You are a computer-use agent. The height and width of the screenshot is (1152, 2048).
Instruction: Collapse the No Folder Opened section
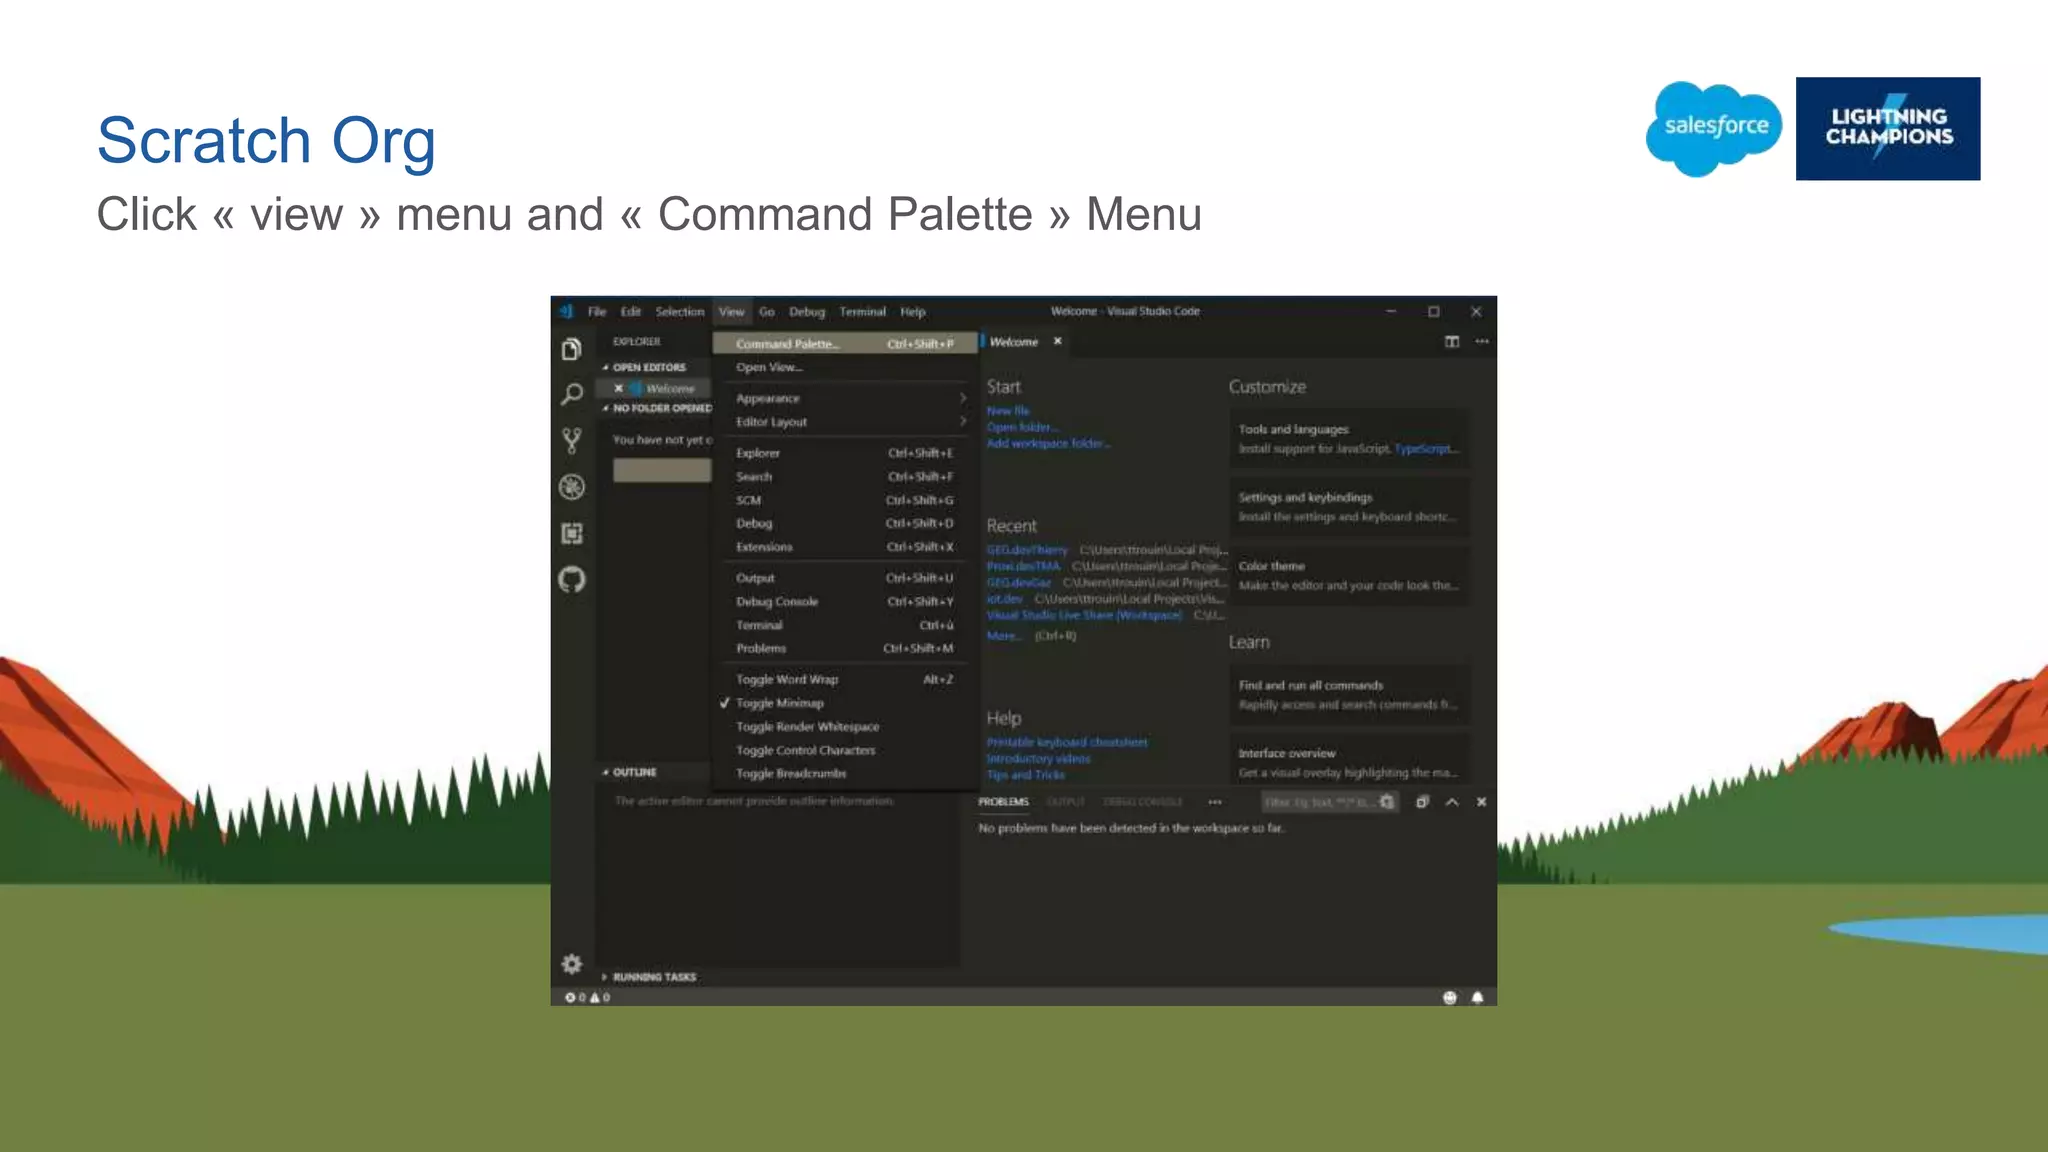pyautogui.click(x=655, y=408)
